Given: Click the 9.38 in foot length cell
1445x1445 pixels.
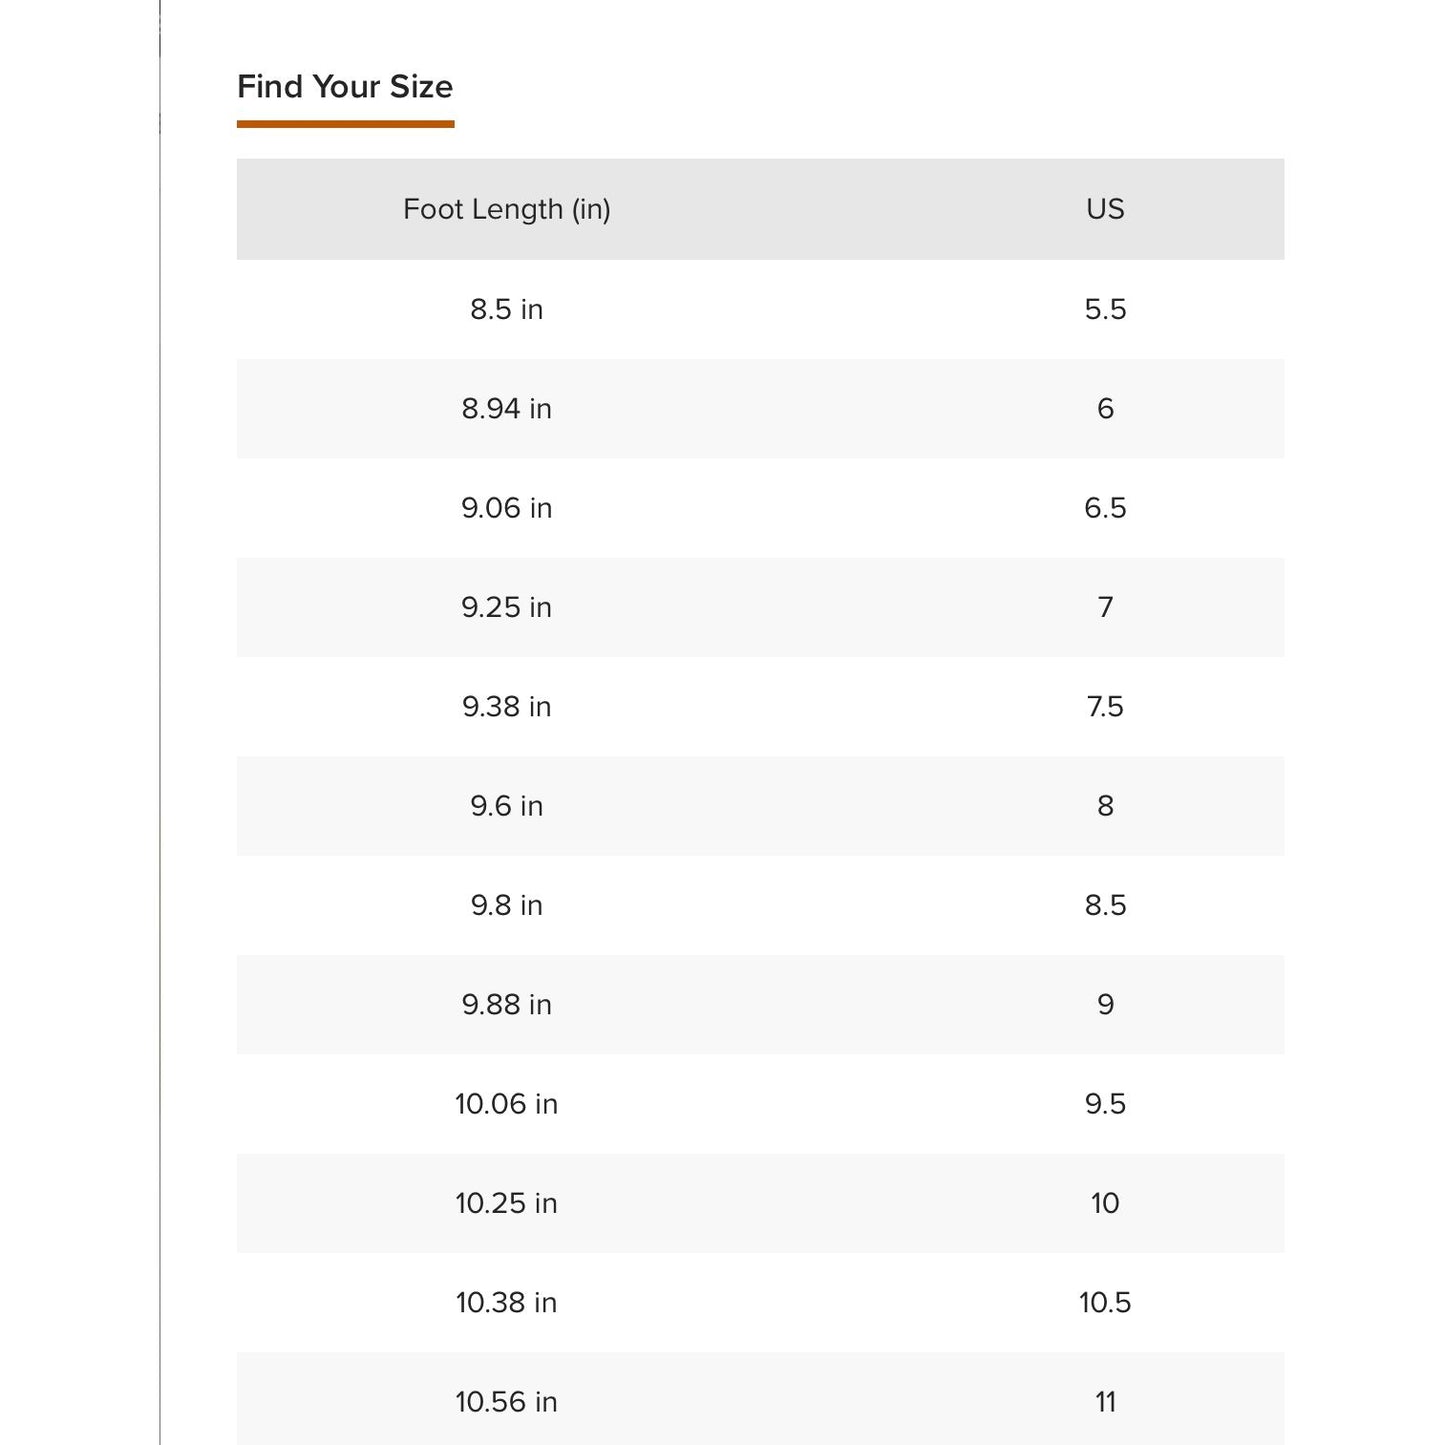Looking at the screenshot, I should point(506,707).
